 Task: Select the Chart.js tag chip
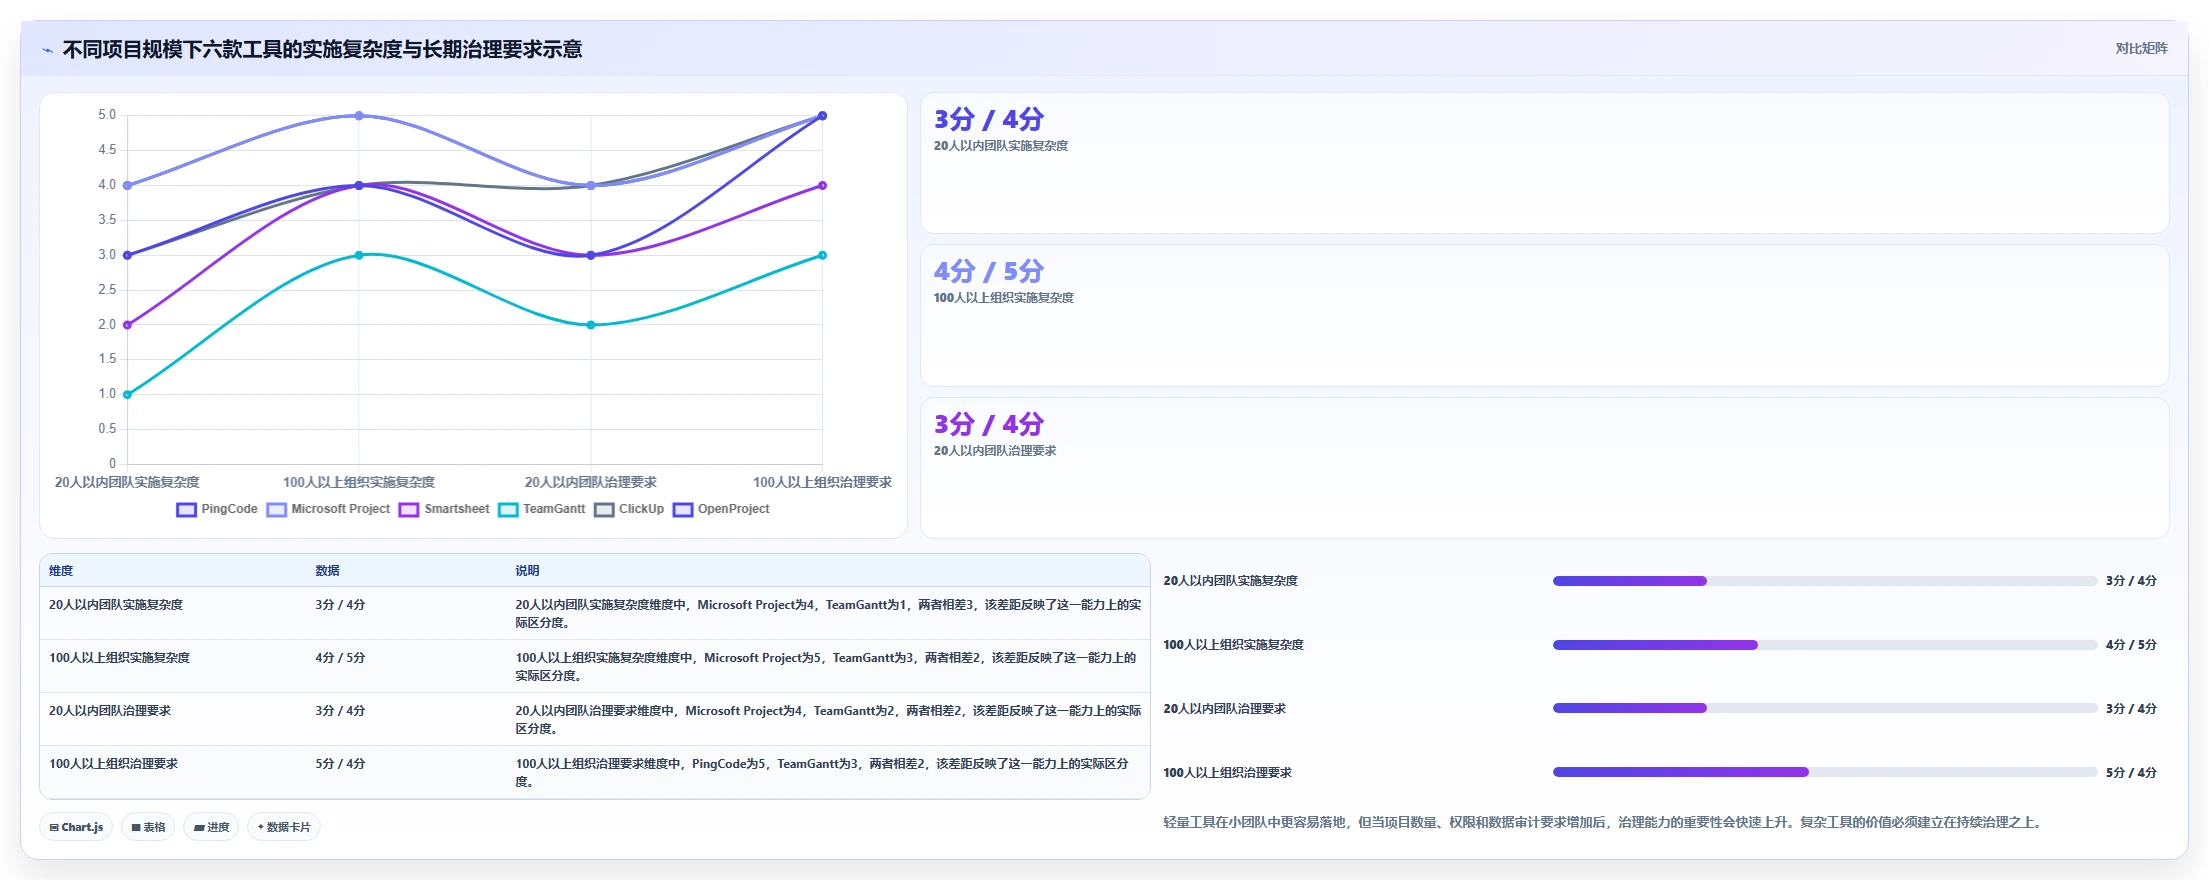(x=76, y=827)
